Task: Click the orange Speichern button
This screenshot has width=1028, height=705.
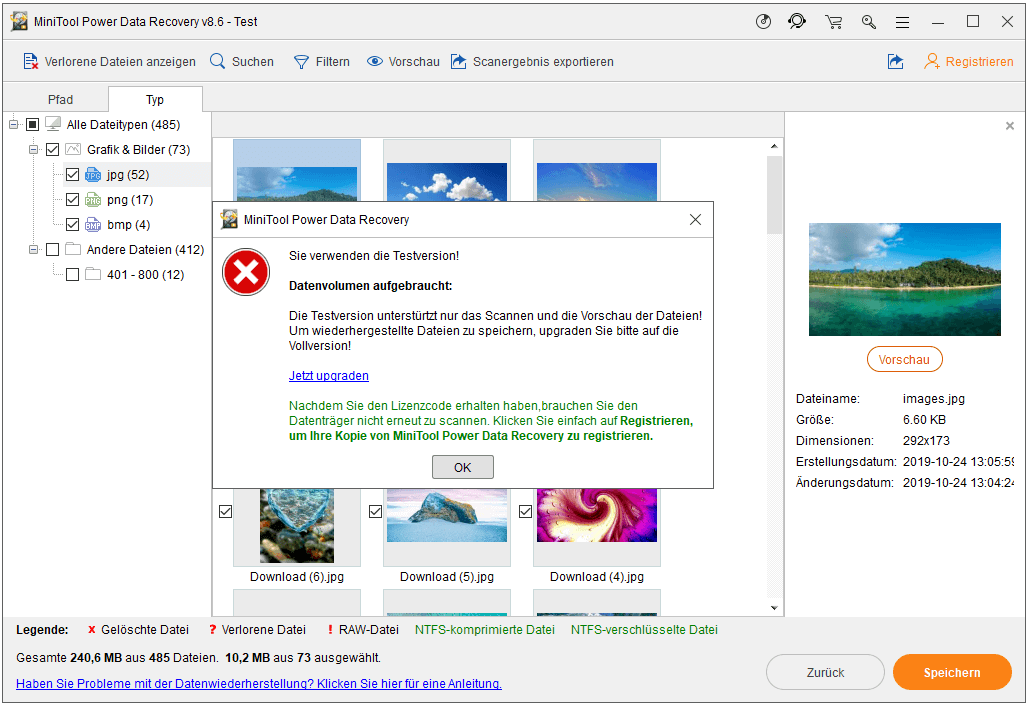Action: pyautogui.click(x=952, y=672)
